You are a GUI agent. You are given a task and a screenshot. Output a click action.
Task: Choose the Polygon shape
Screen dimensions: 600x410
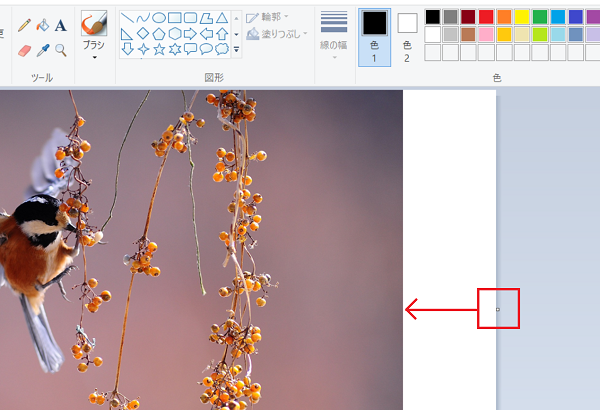pos(206,18)
